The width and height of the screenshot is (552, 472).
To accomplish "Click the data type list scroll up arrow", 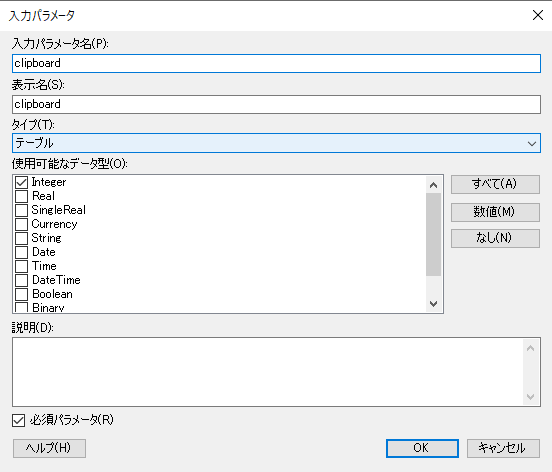I will (434, 185).
